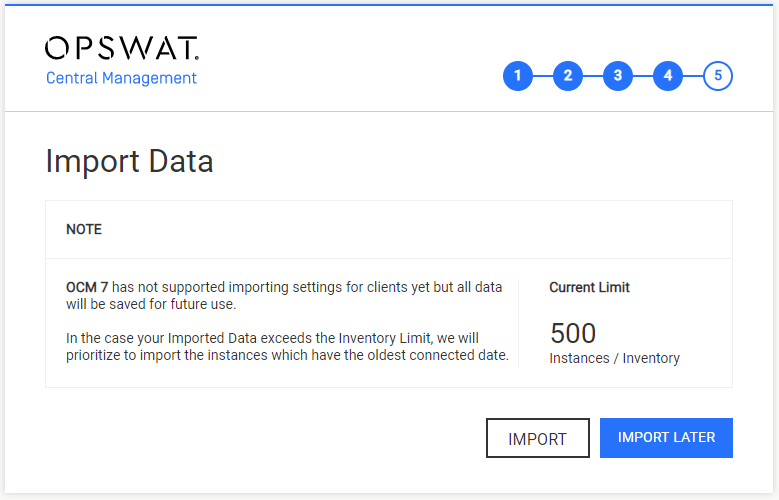Go to step 2 in the wizard
Screen dimensions: 779x500
[x=568, y=76]
